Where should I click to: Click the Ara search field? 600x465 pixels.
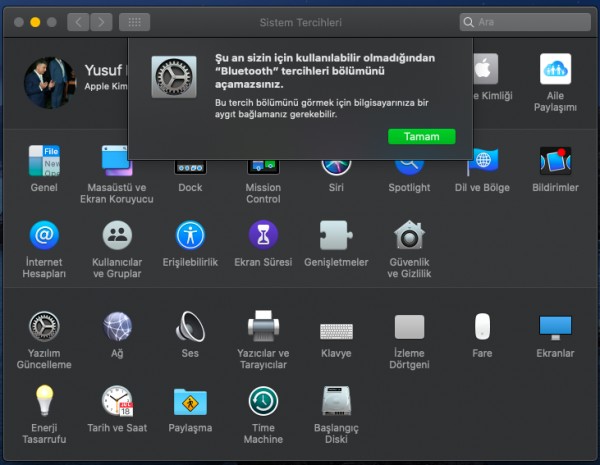525,22
